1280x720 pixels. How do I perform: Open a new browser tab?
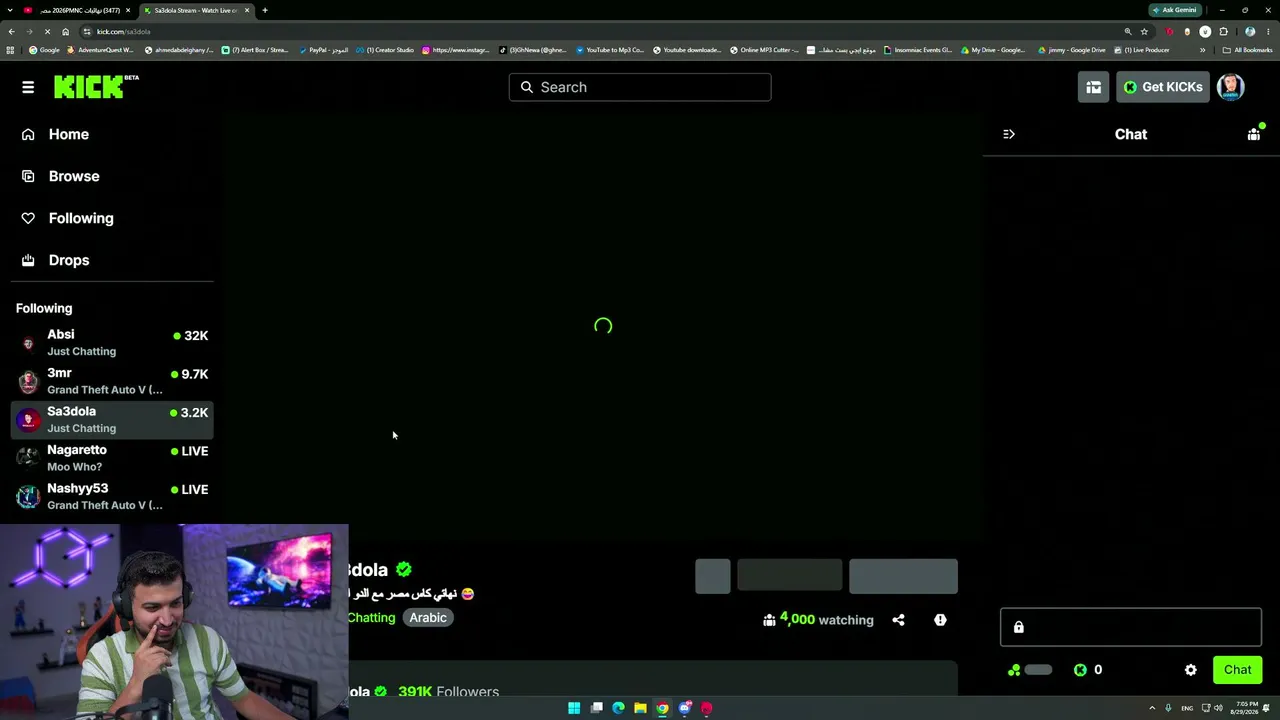pos(265,10)
